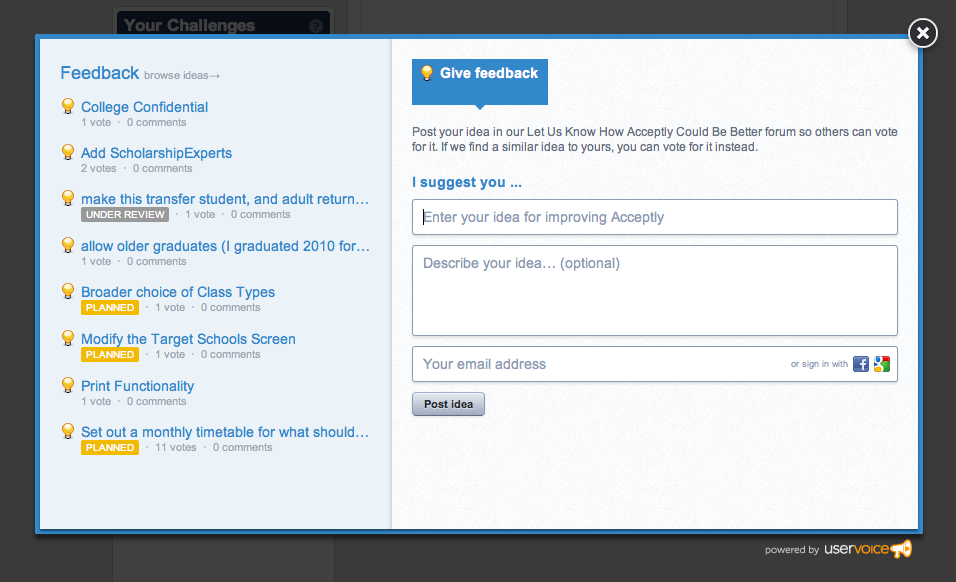Open Broader choice of Class Types idea

point(178,293)
